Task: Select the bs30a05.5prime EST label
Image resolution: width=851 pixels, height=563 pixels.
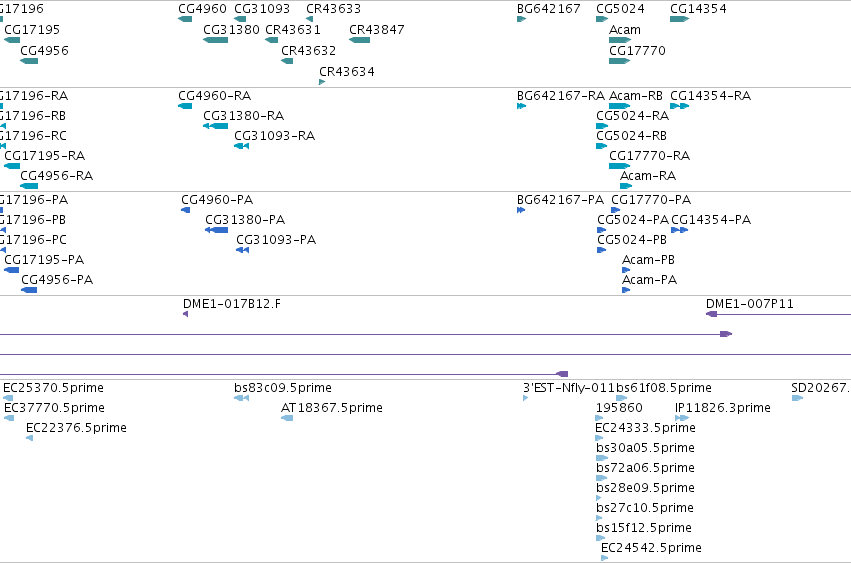Action: click(645, 448)
